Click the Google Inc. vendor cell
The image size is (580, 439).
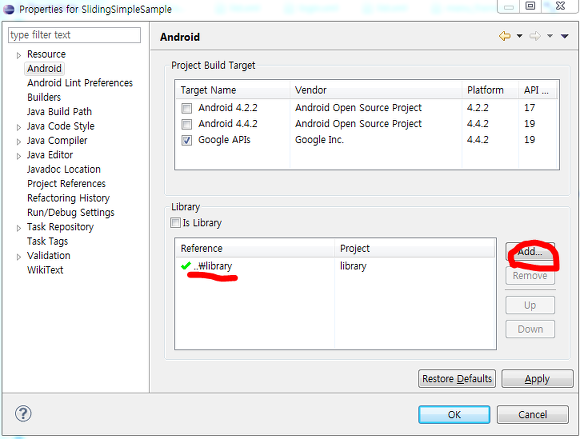click(319, 140)
